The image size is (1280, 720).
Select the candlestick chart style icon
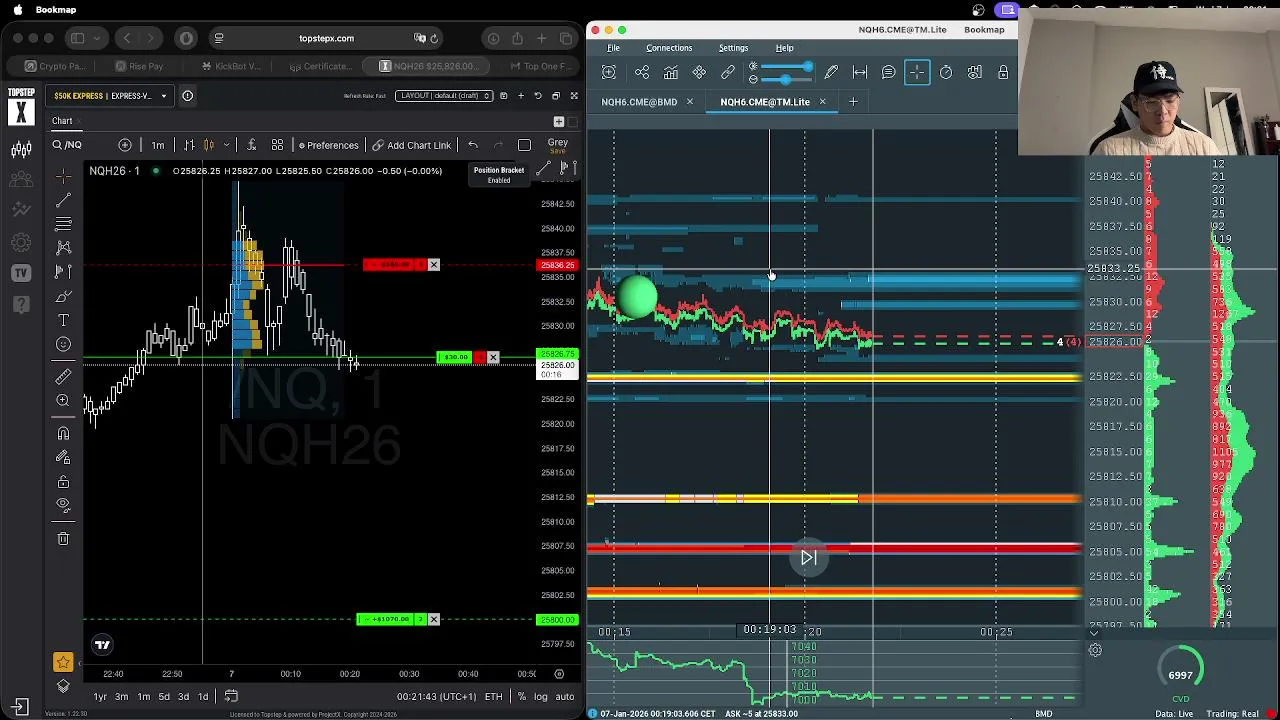click(209, 145)
